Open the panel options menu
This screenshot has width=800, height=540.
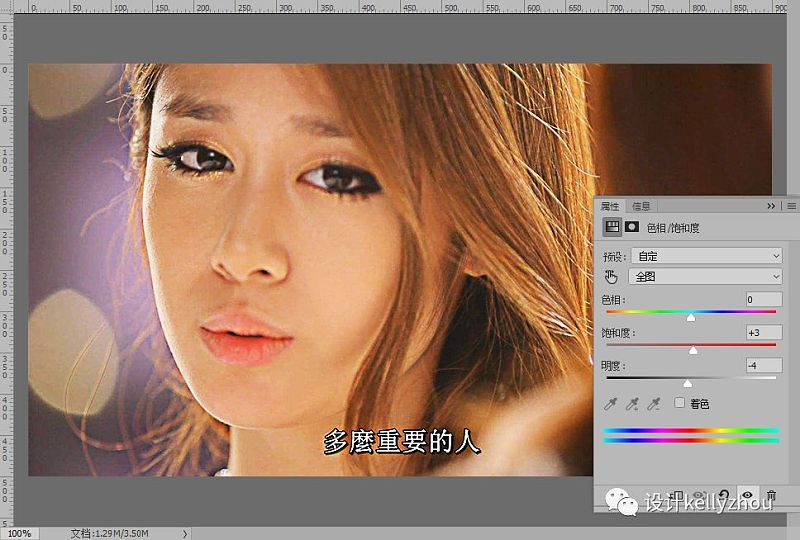tap(791, 206)
